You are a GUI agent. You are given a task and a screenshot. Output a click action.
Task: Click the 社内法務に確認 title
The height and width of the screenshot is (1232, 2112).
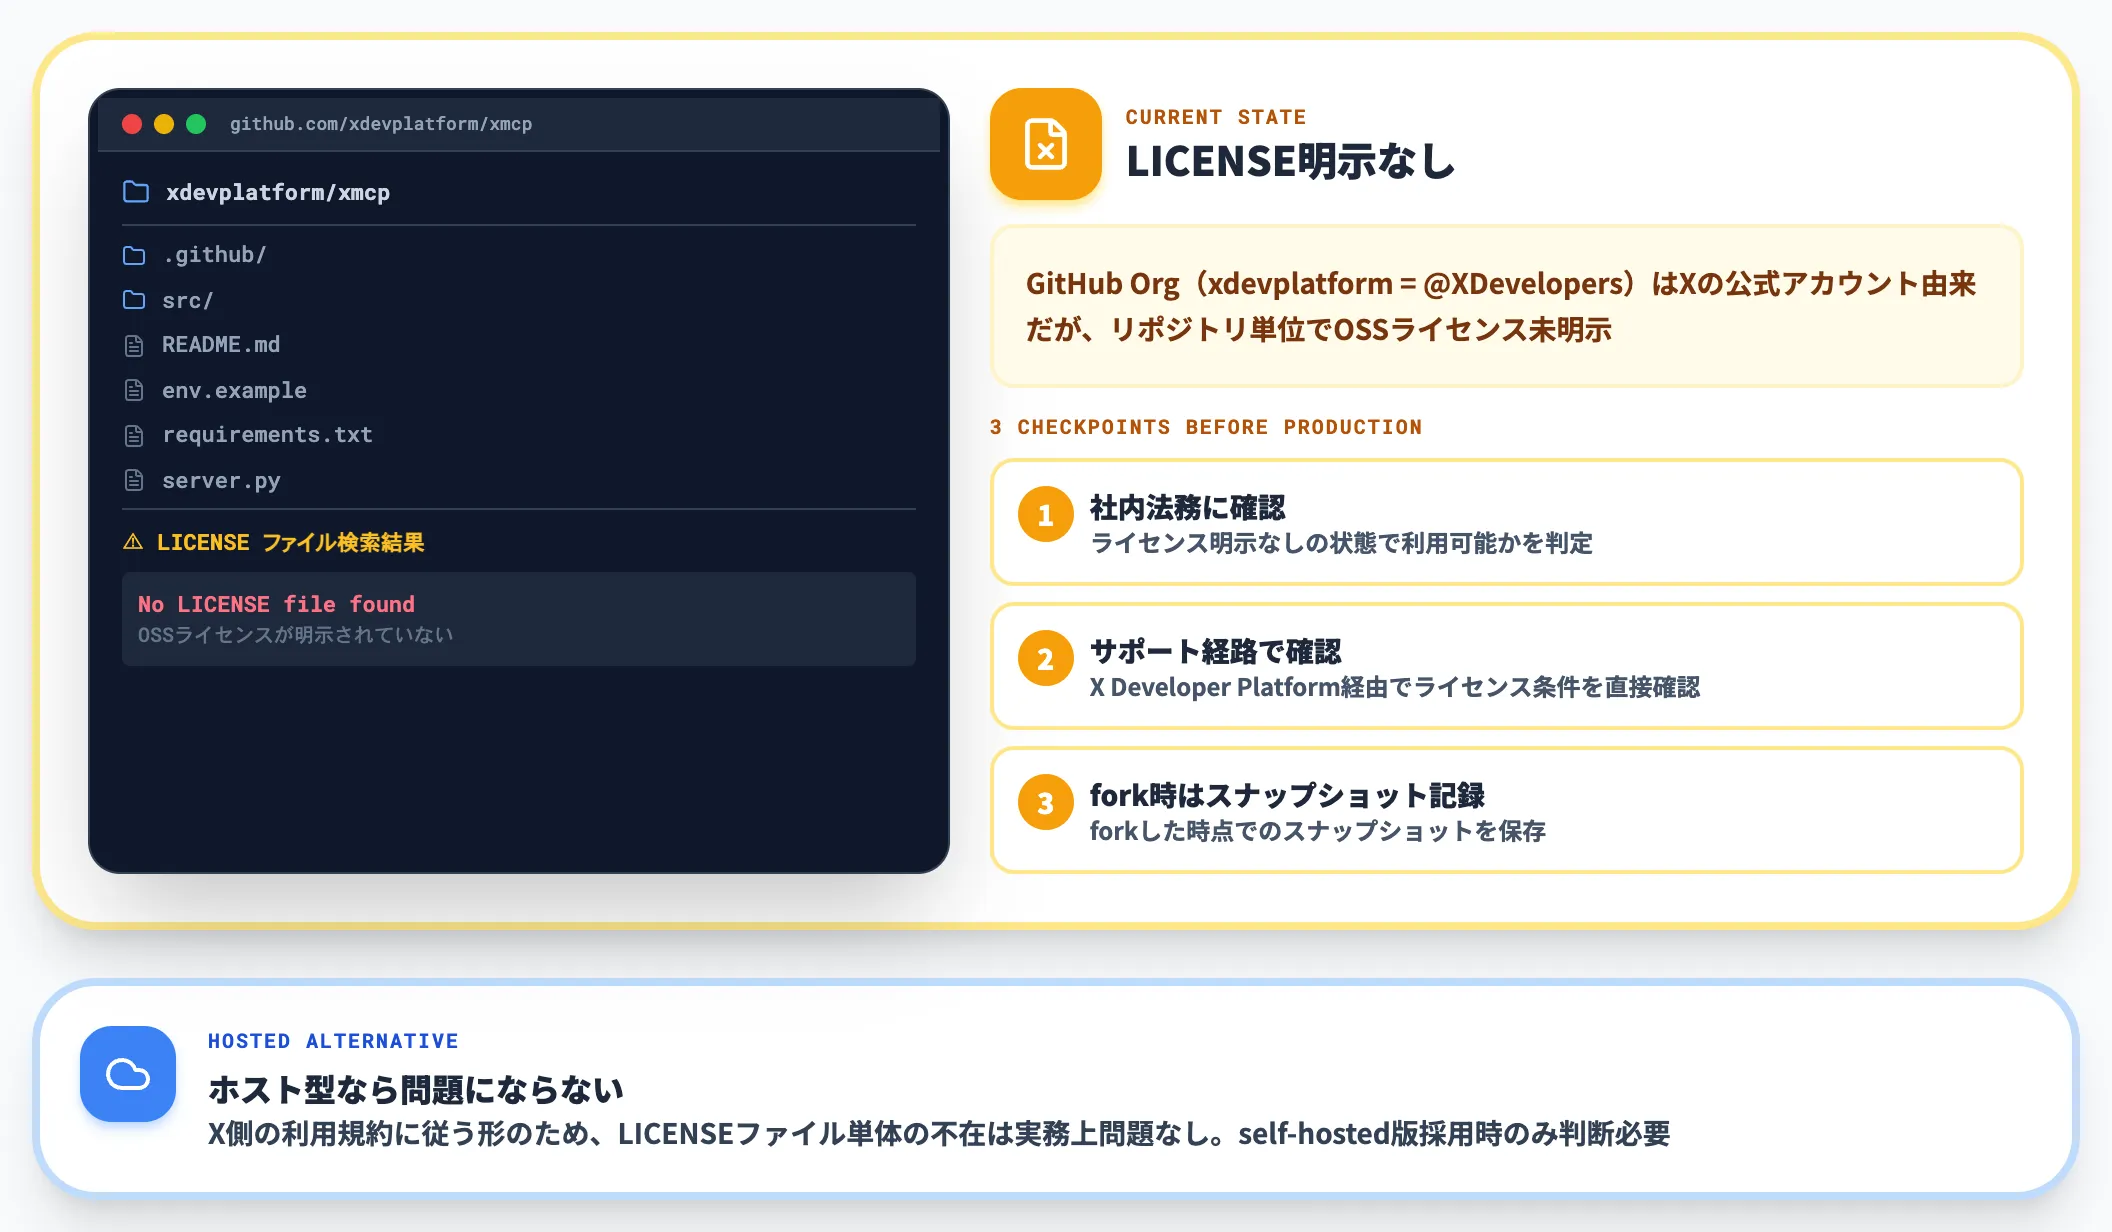point(1188,508)
